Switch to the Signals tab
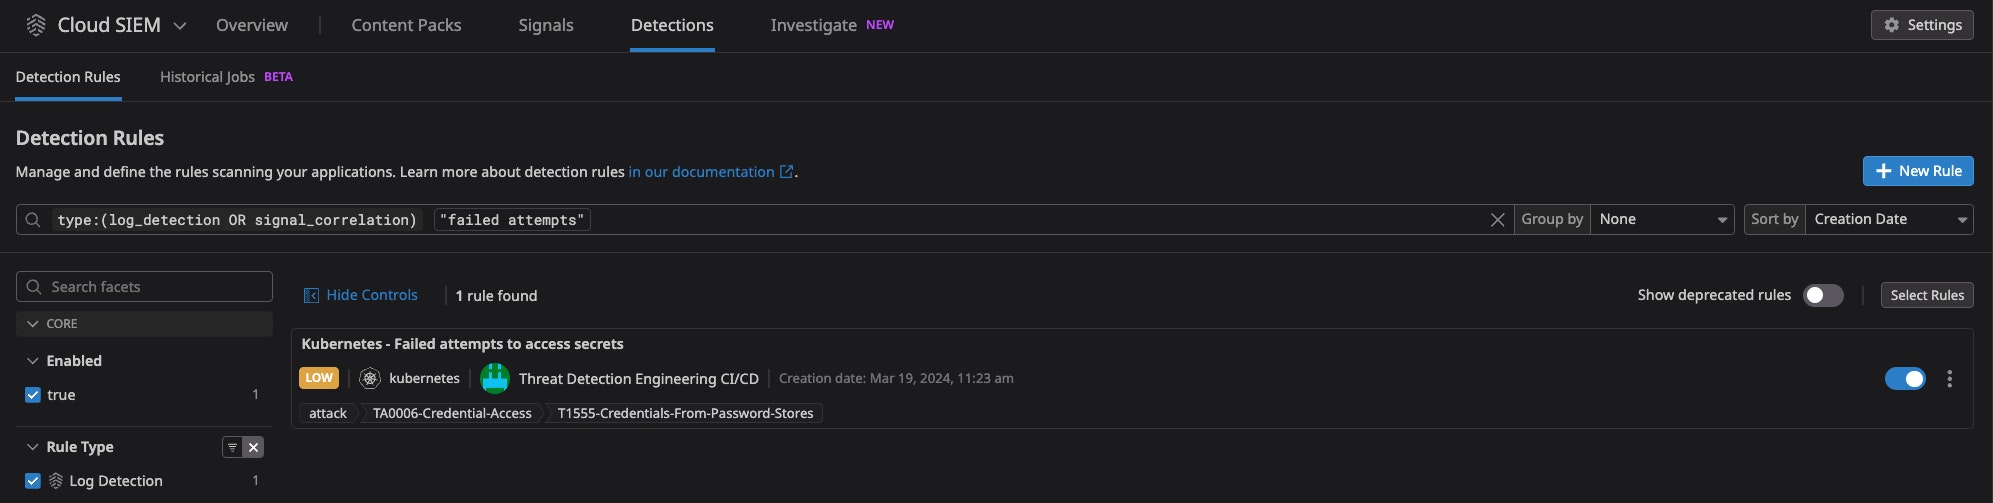This screenshot has height=503, width=1993. click(x=545, y=25)
